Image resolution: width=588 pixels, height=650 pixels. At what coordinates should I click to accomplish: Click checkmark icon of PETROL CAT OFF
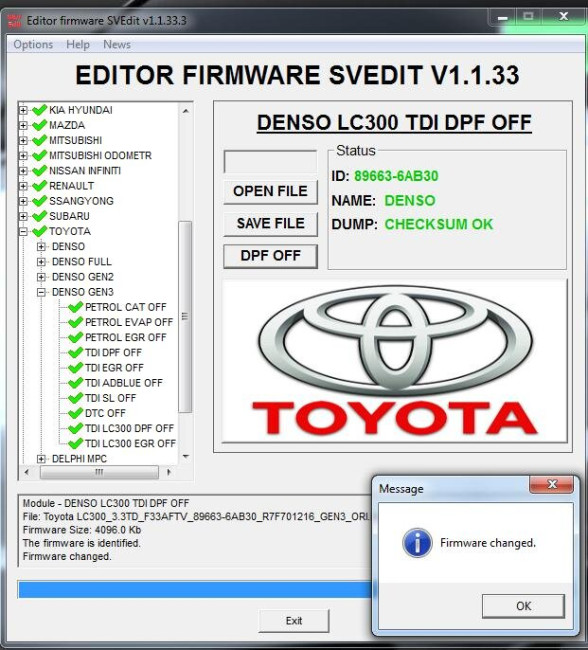75,307
